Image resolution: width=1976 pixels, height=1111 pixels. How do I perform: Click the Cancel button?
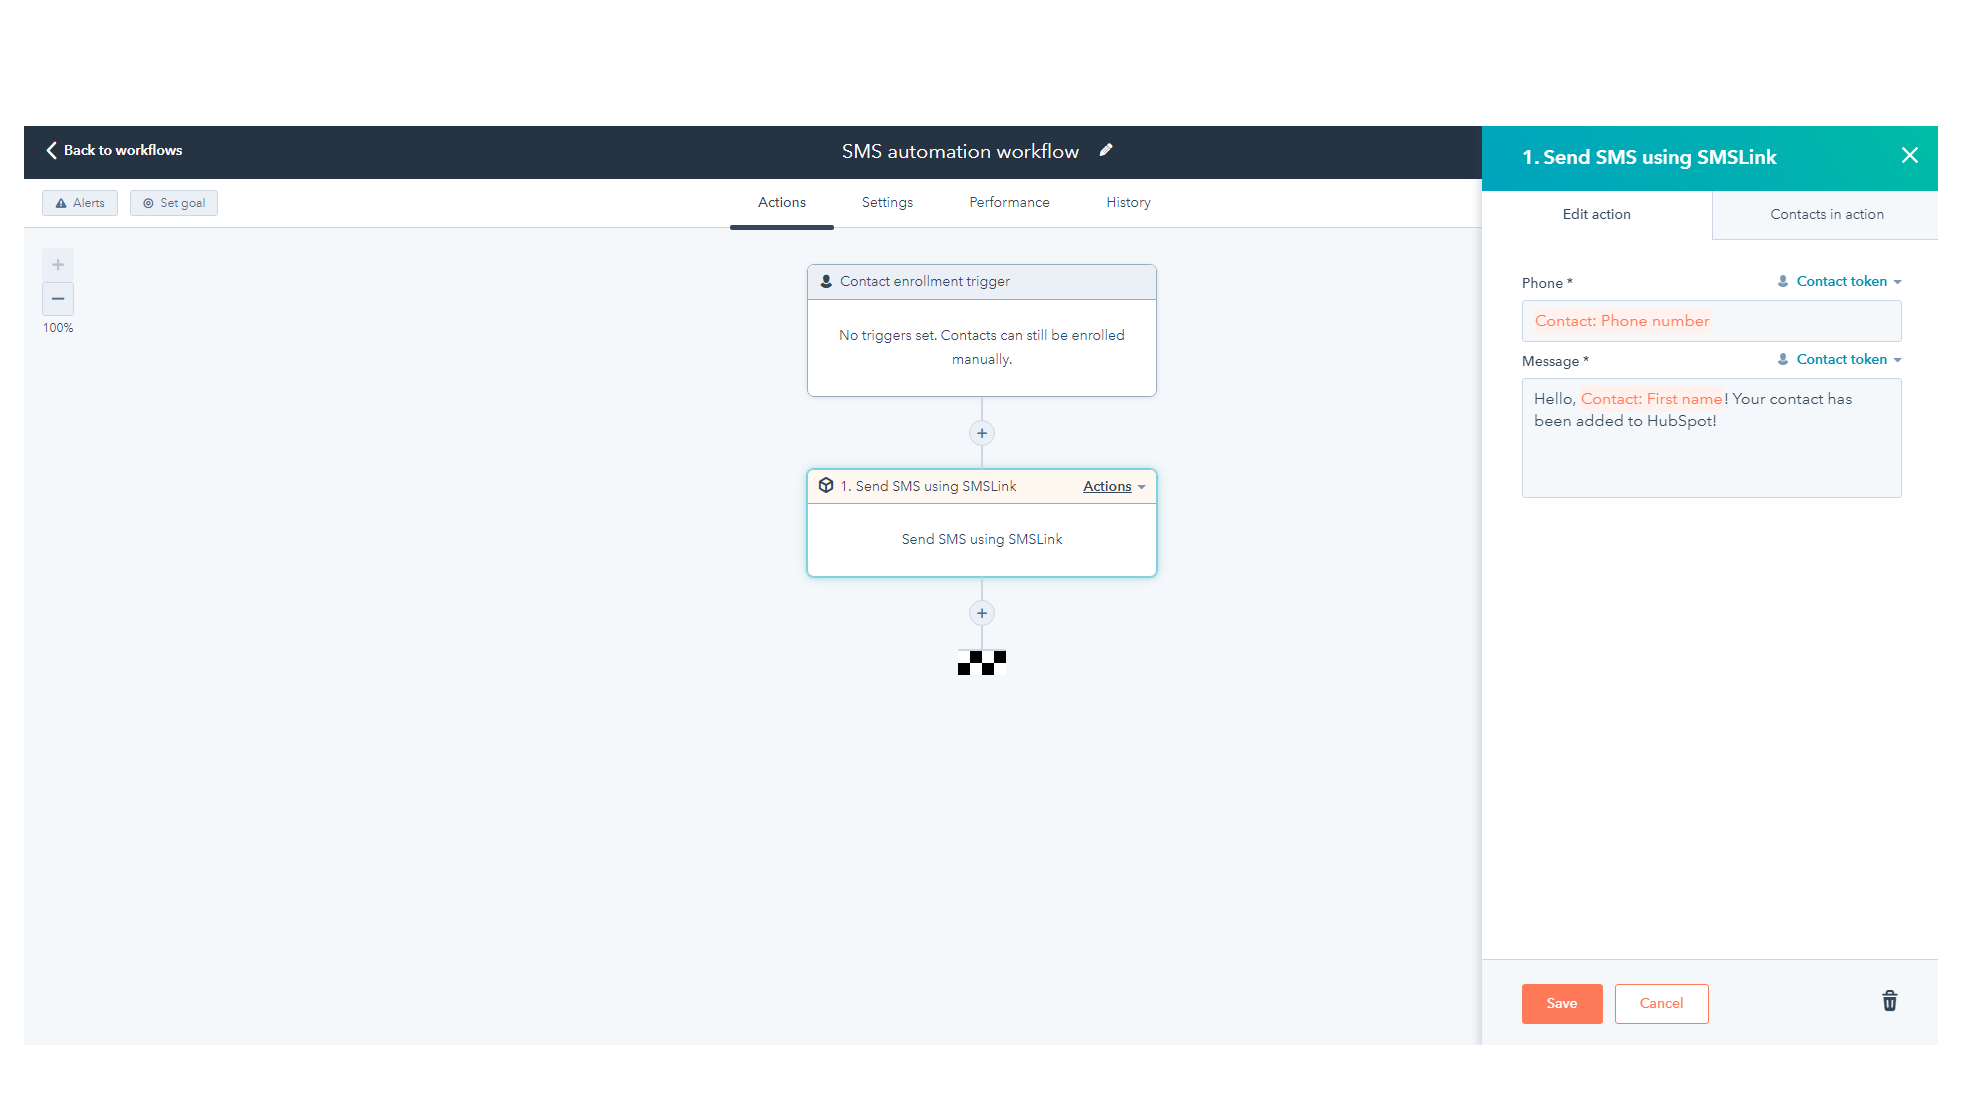coord(1661,1003)
